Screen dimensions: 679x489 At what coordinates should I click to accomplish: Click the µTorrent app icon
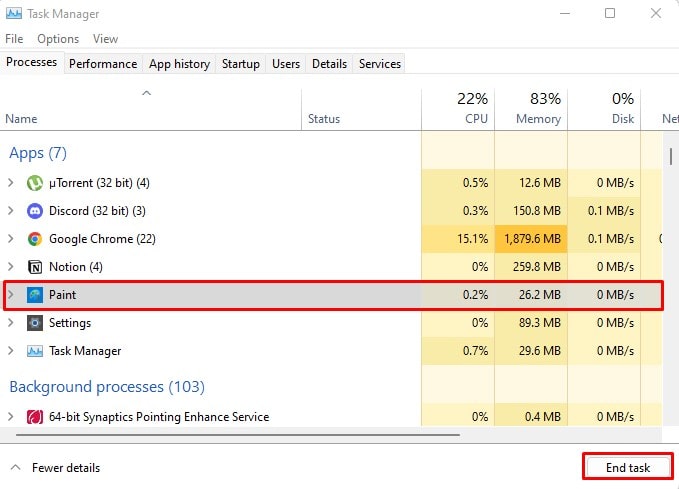pyautogui.click(x=35, y=183)
